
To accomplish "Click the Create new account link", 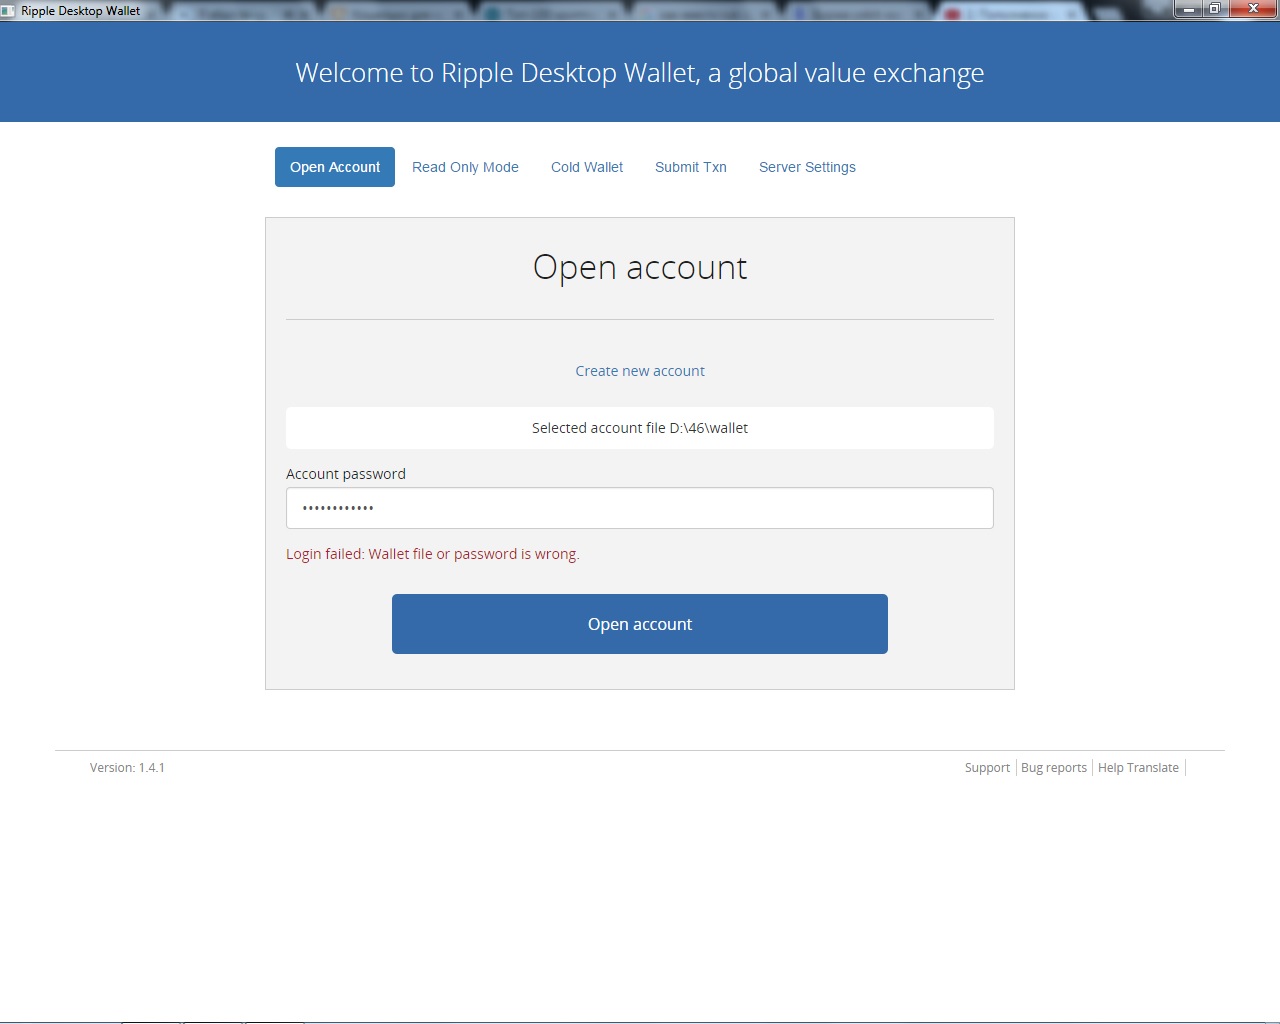I will [x=640, y=371].
